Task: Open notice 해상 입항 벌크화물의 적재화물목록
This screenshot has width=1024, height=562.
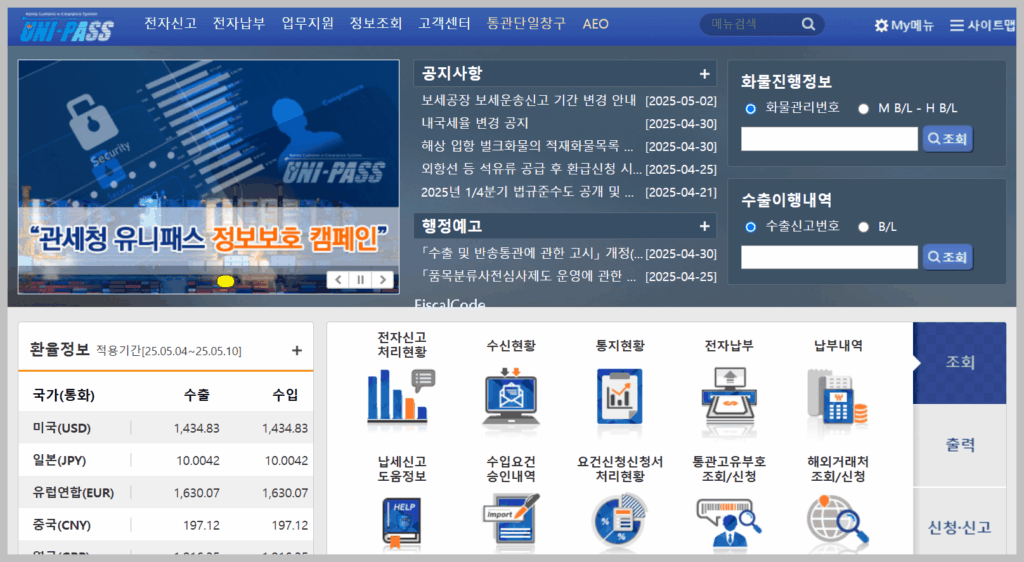Action: tap(527, 146)
